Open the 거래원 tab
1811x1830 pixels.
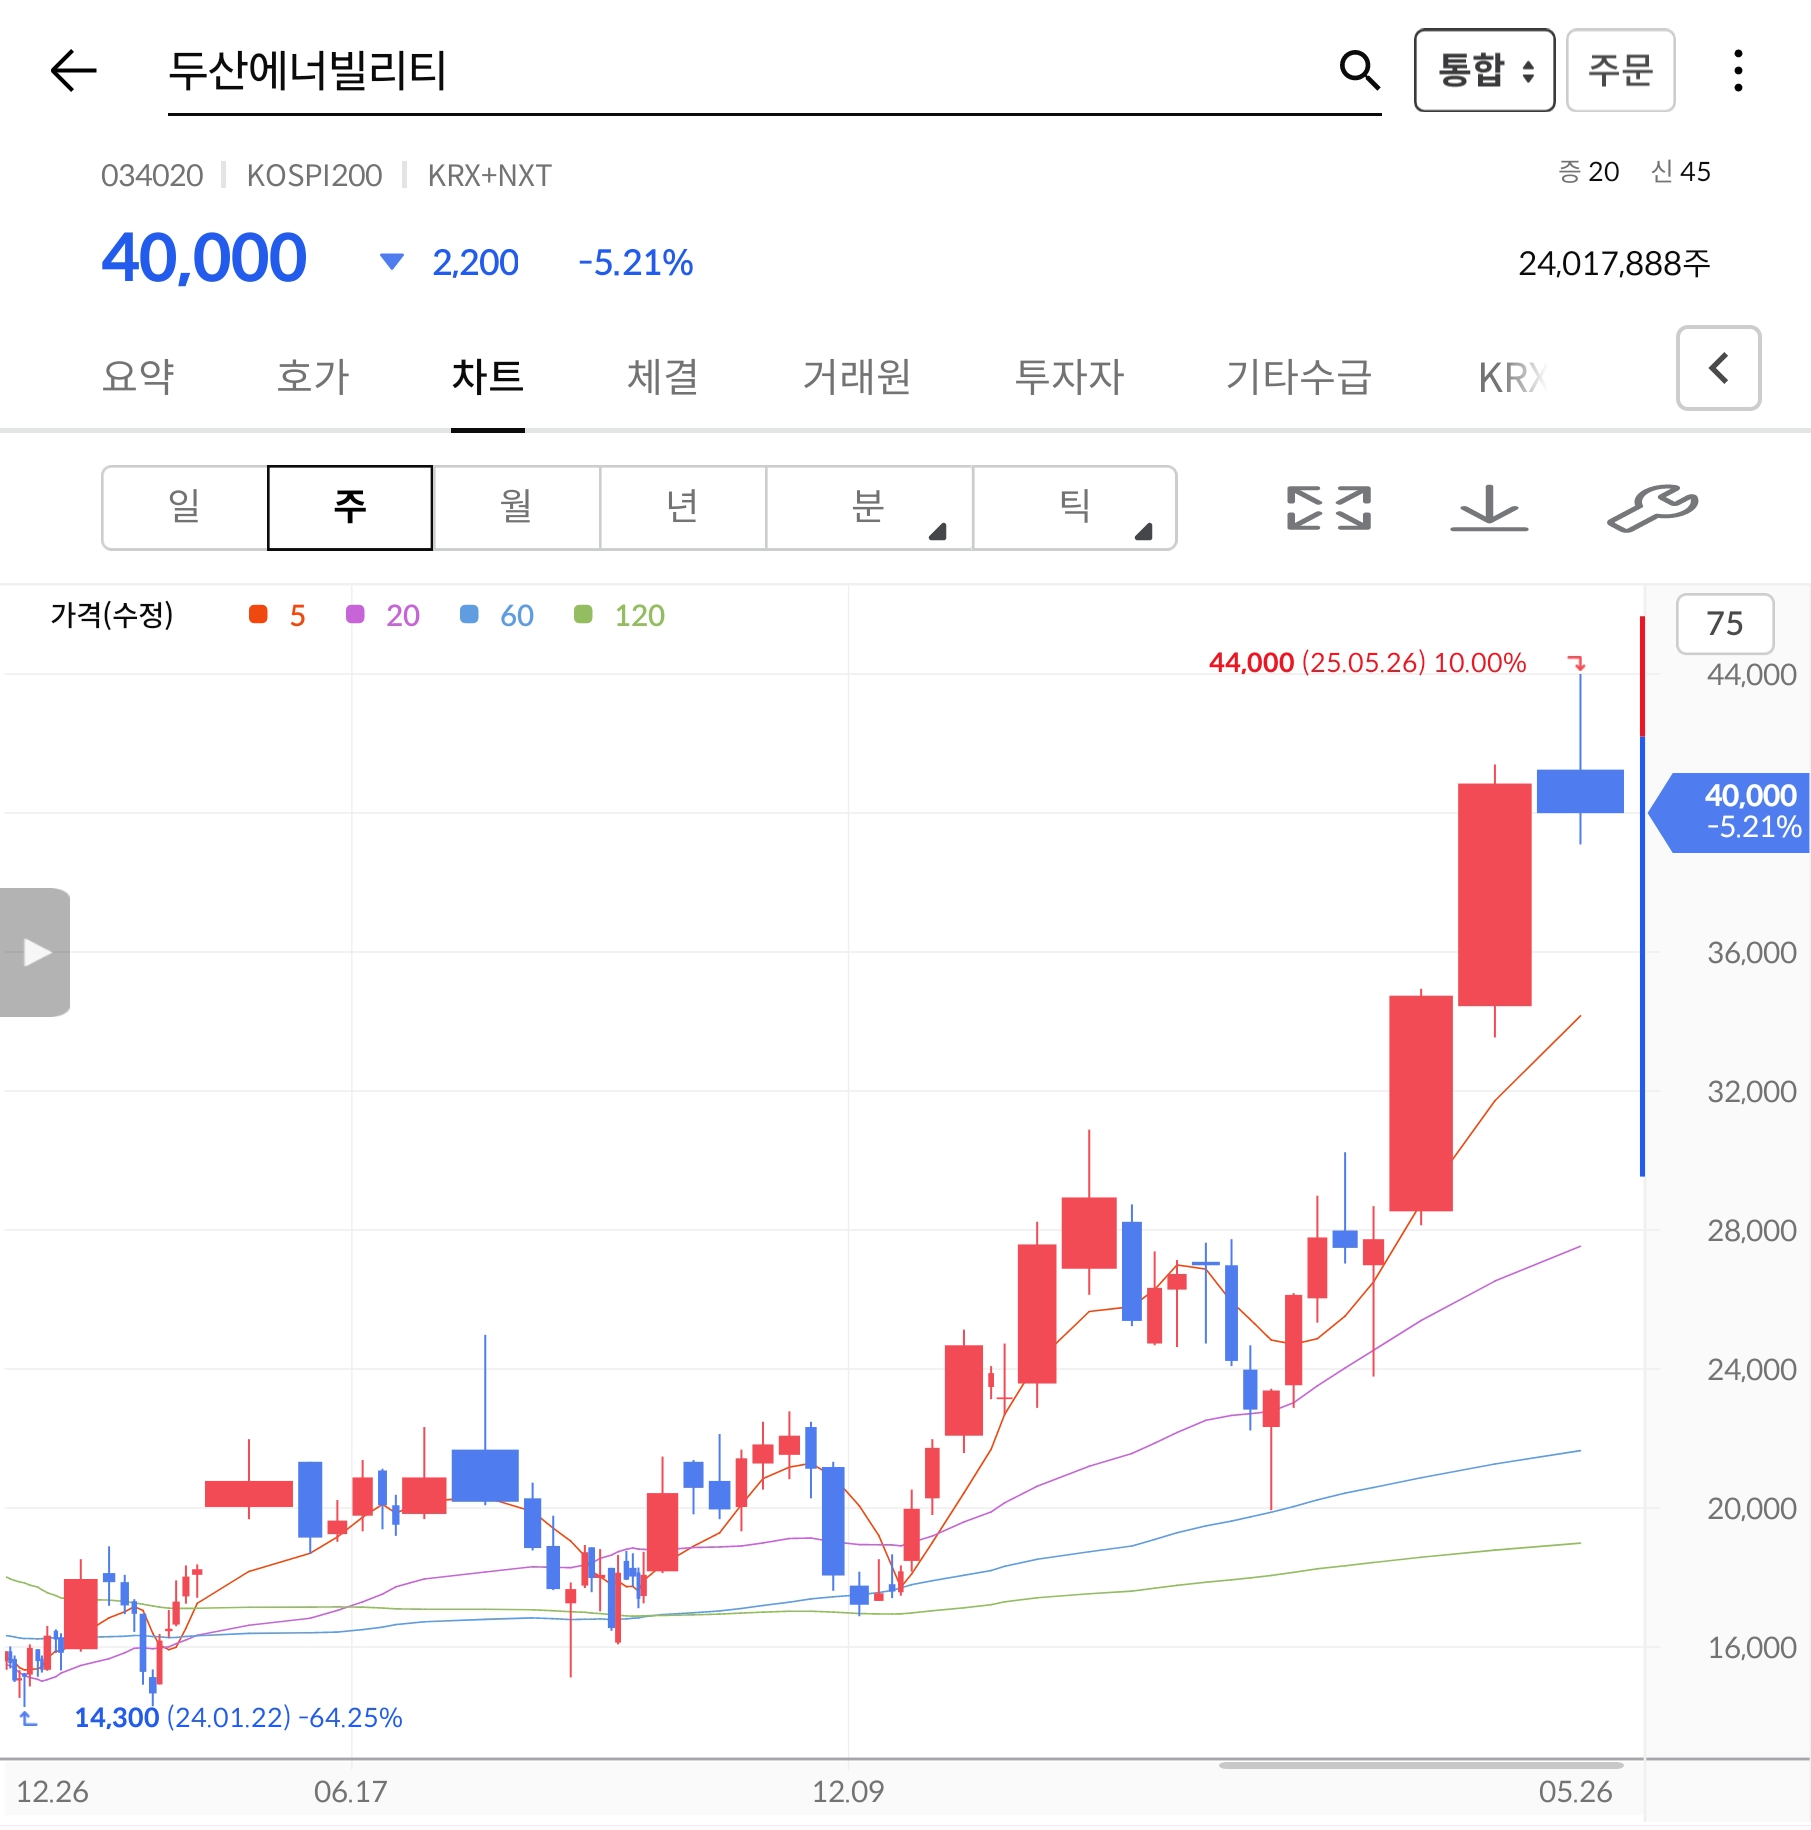(857, 377)
